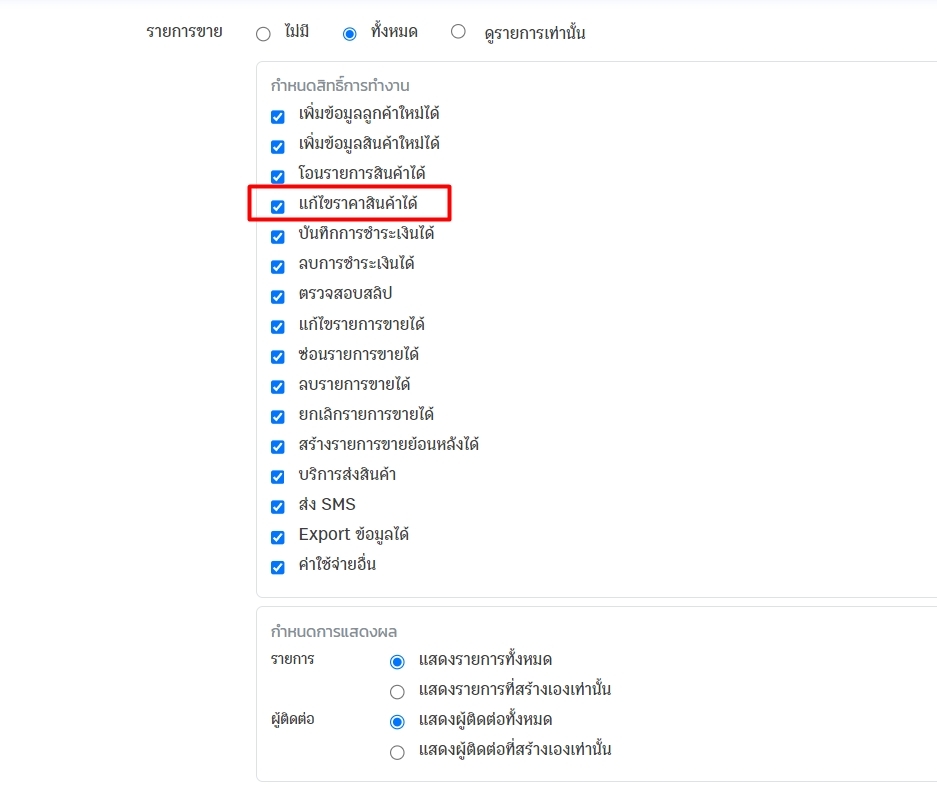The width and height of the screenshot is (937, 785).
Task: Toggle บันทึกการชำระเงินได้ checkbox
Action: point(278,236)
